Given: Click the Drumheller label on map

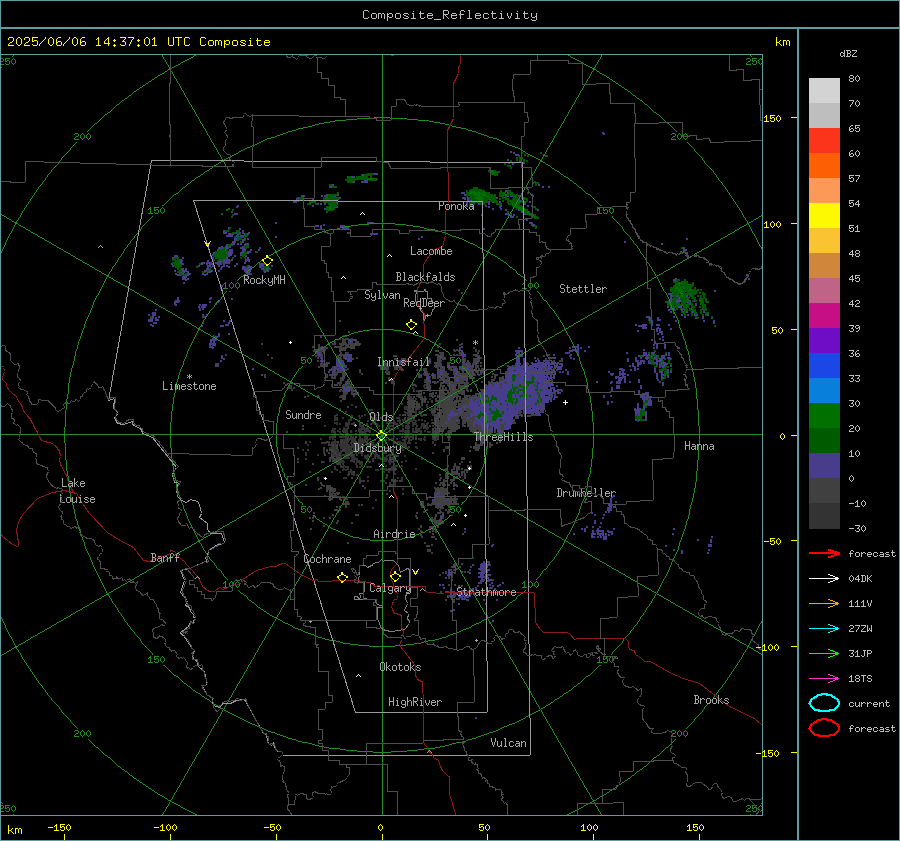Looking at the screenshot, I should click(x=586, y=493).
